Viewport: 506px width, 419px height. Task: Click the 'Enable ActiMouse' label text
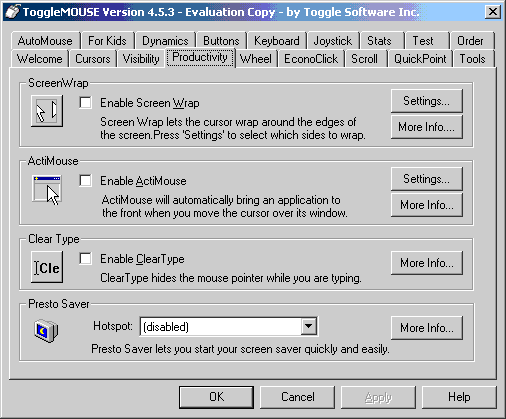pos(143,181)
